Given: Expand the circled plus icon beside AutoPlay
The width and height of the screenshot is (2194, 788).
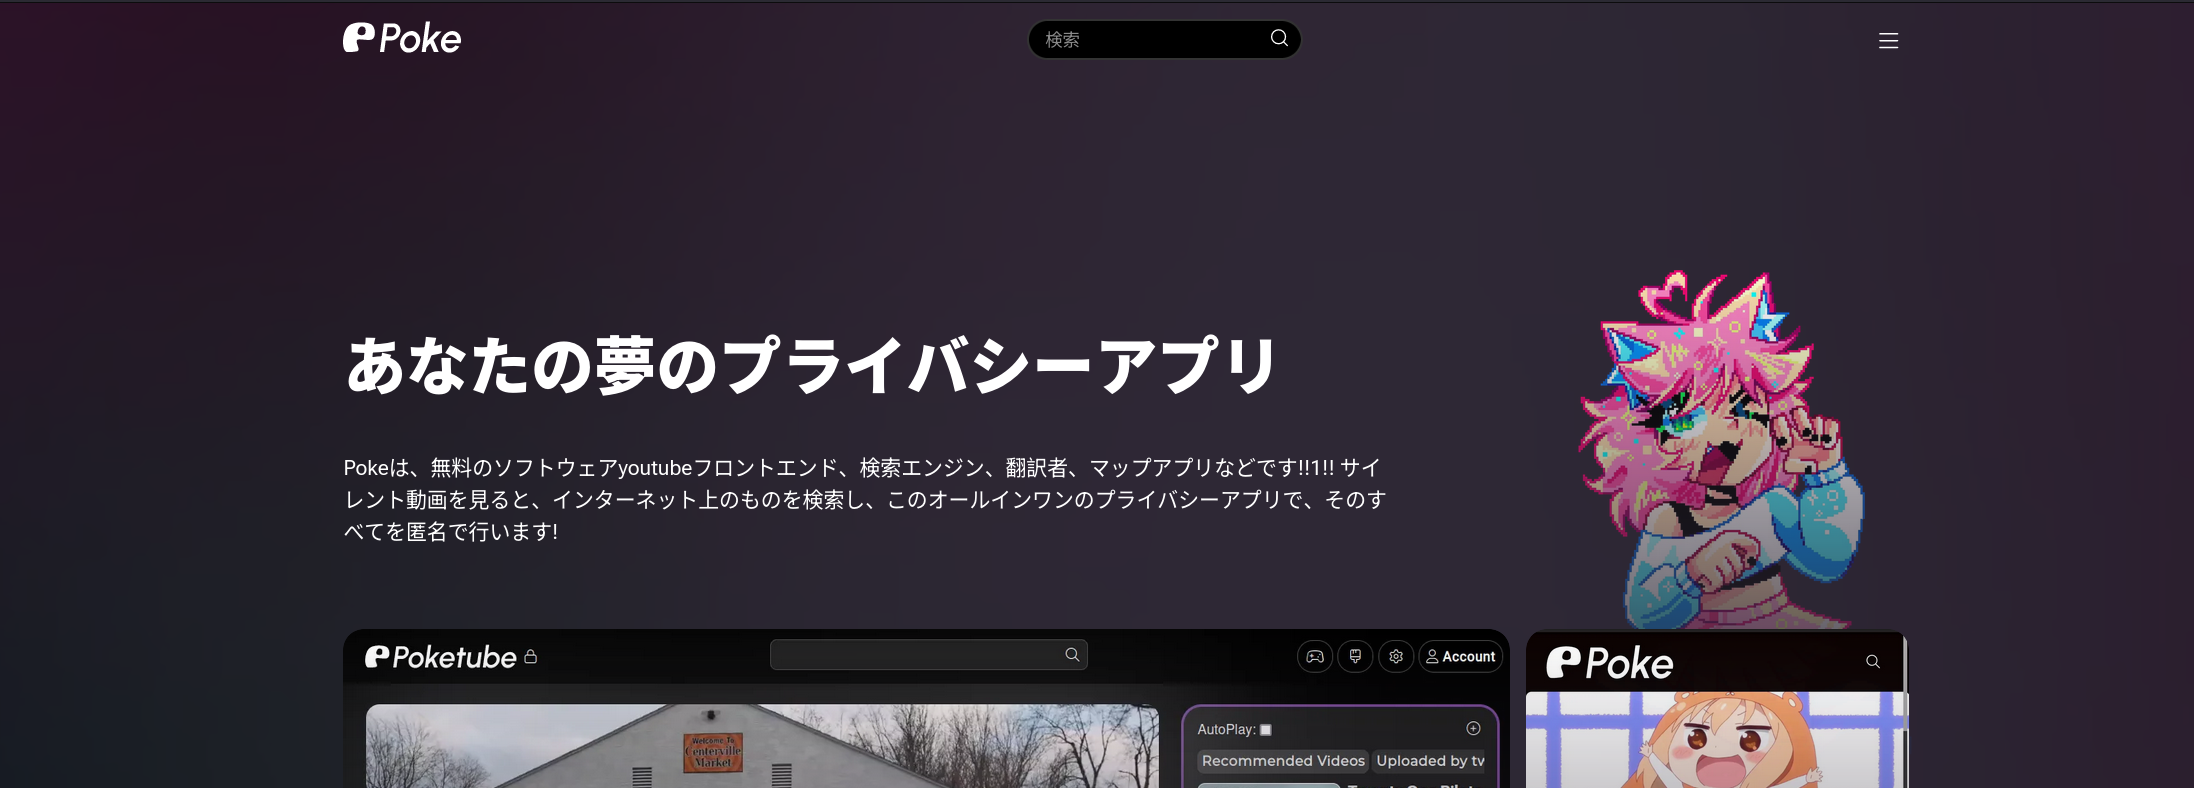Looking at the screenshot, I should tap(1473, 729).
